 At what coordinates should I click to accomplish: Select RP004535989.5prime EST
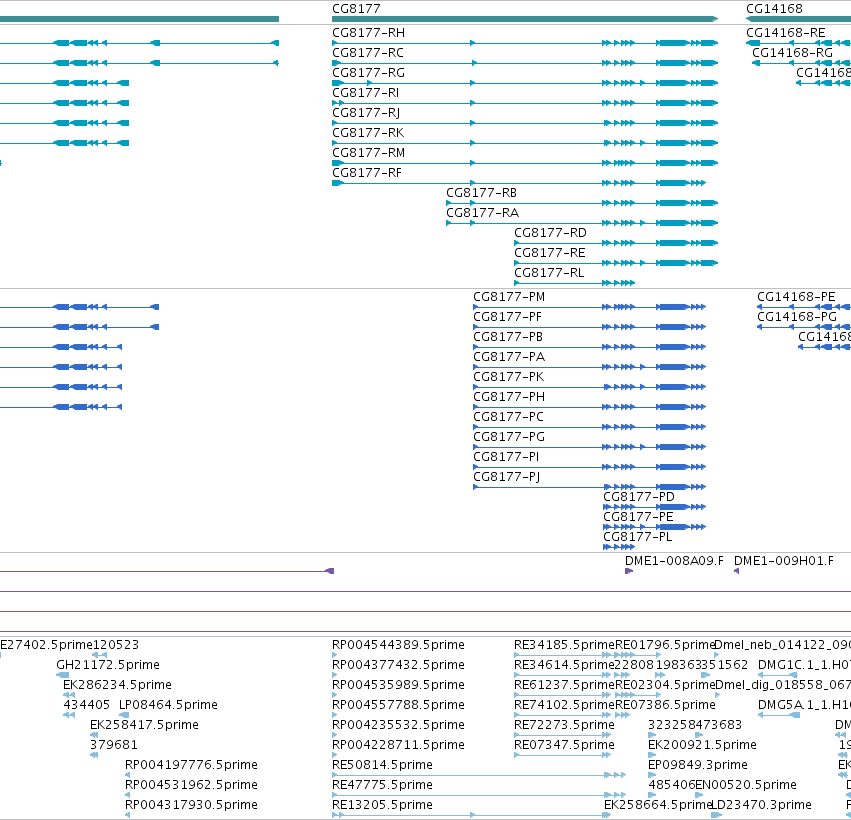398,685
